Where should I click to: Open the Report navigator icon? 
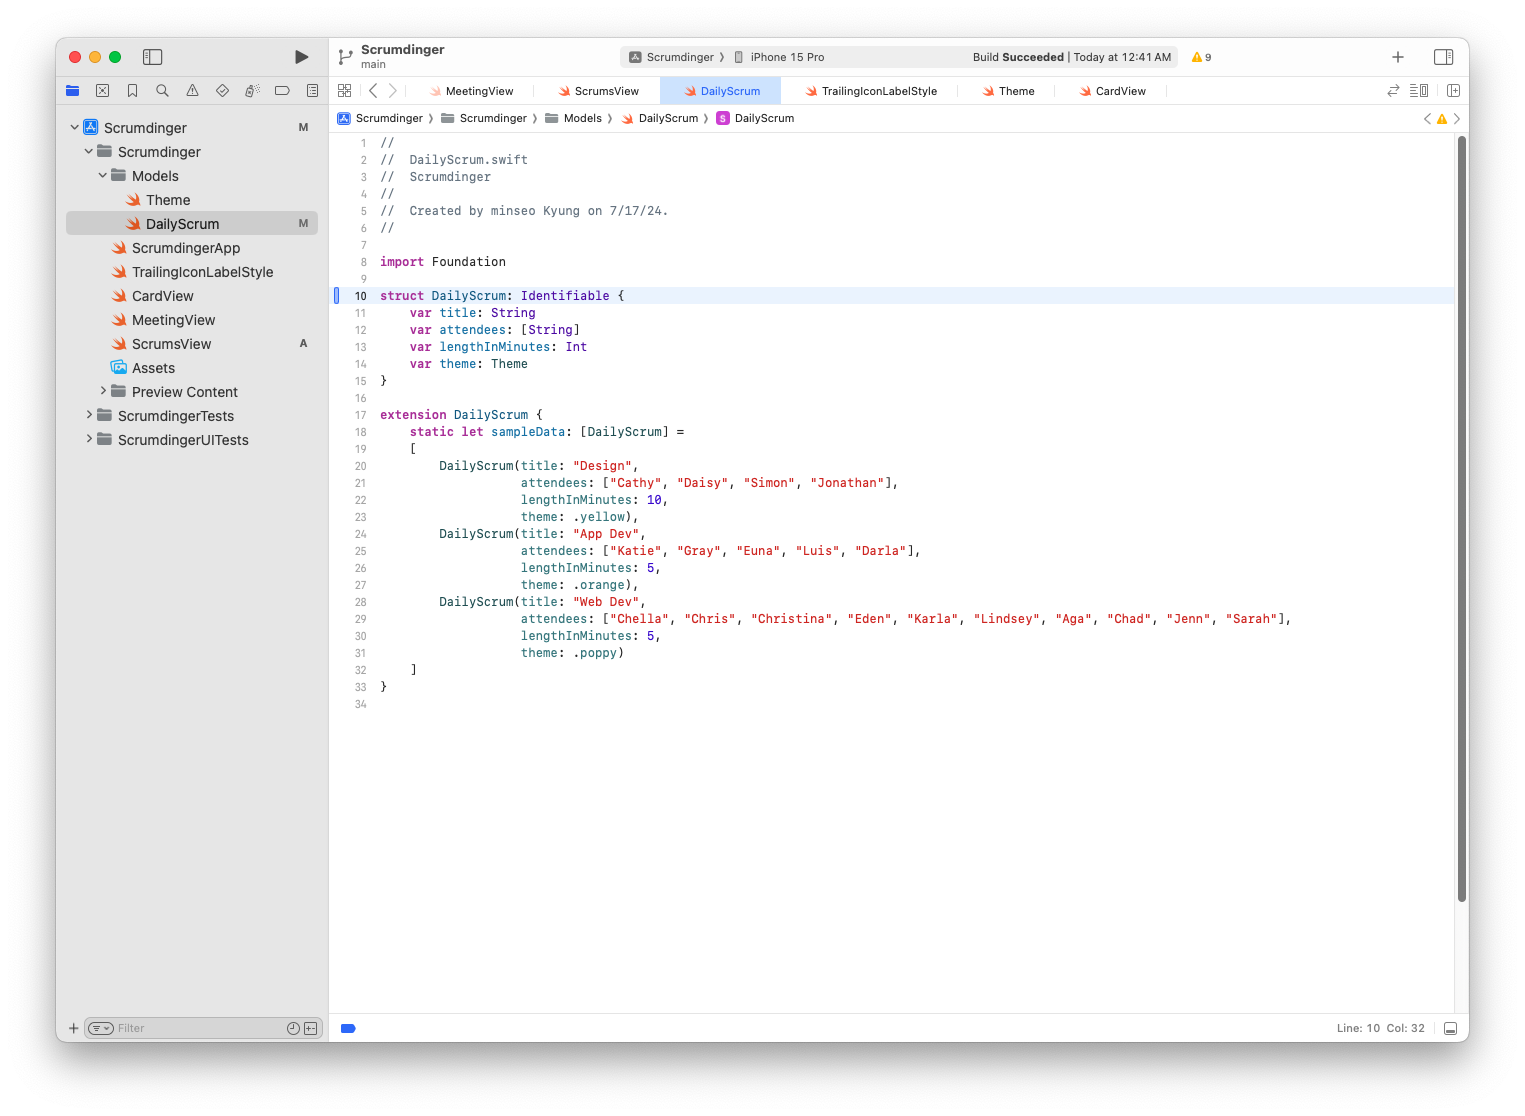312,91
